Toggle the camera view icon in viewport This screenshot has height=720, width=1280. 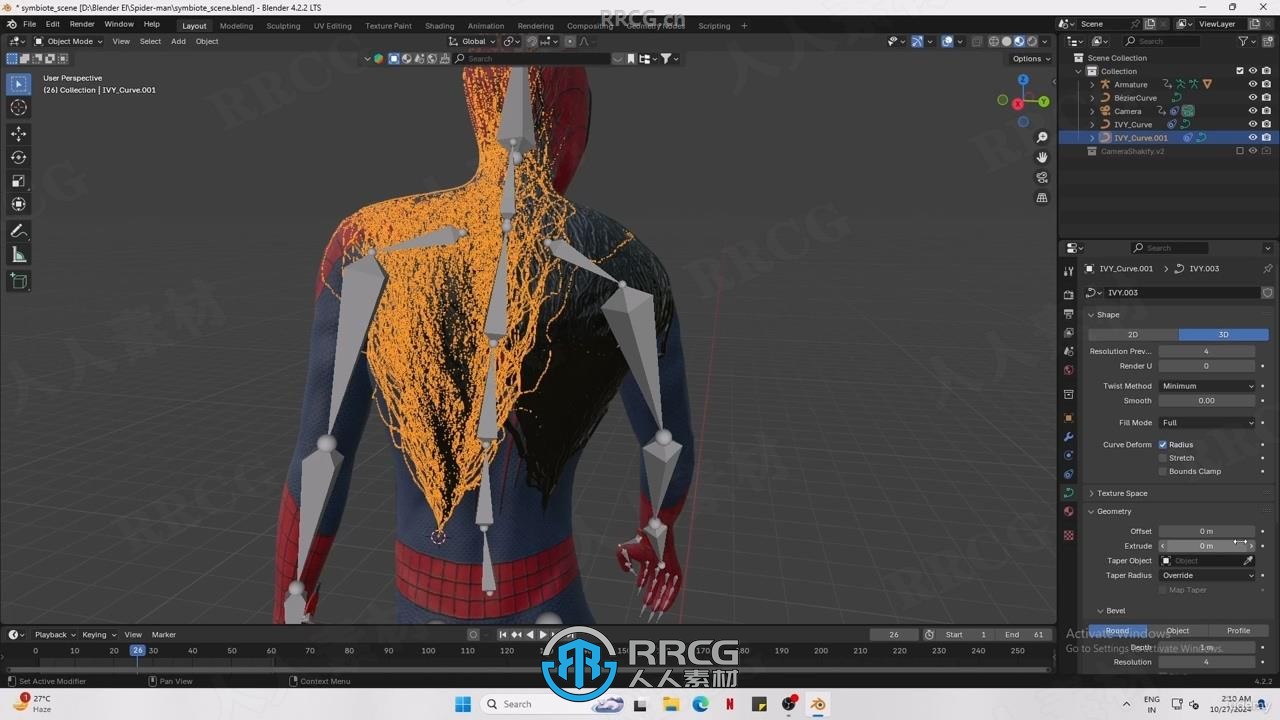coord(1042,178)
